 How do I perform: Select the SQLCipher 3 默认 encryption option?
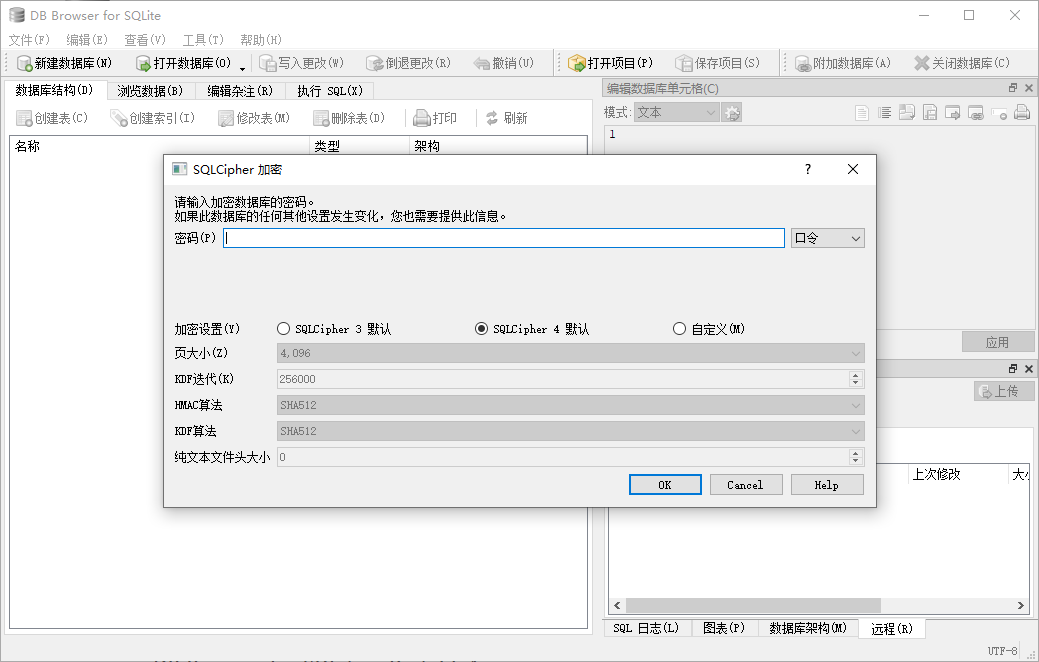(x=283, y=328)
